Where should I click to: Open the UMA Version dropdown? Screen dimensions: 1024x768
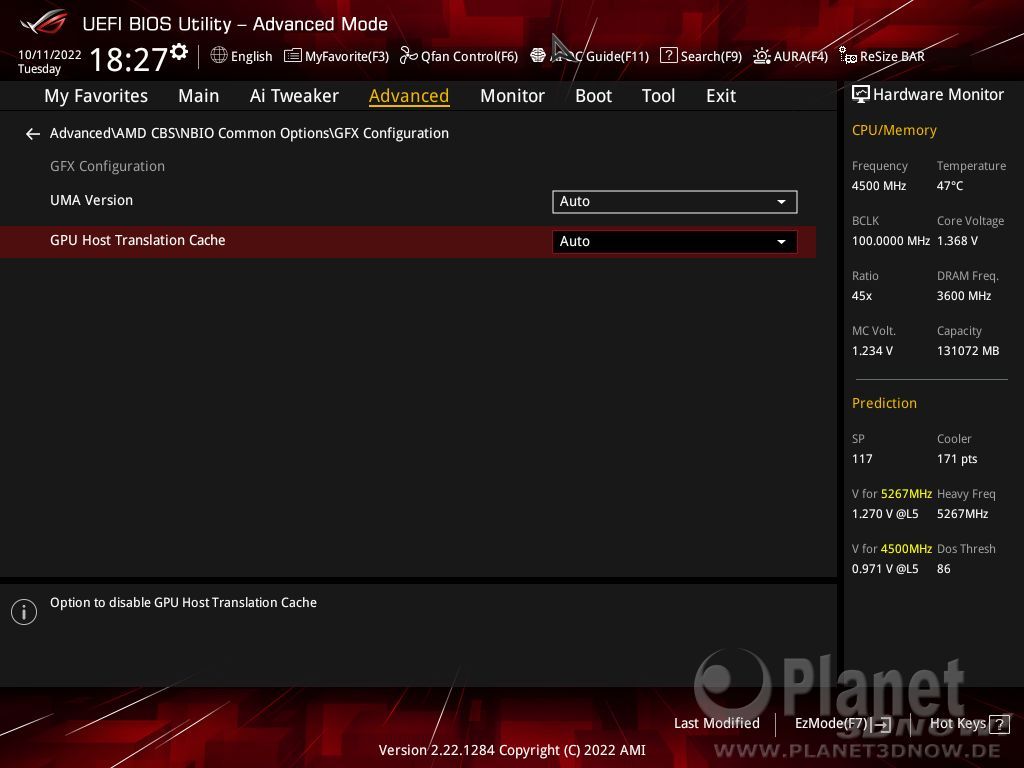675,202
